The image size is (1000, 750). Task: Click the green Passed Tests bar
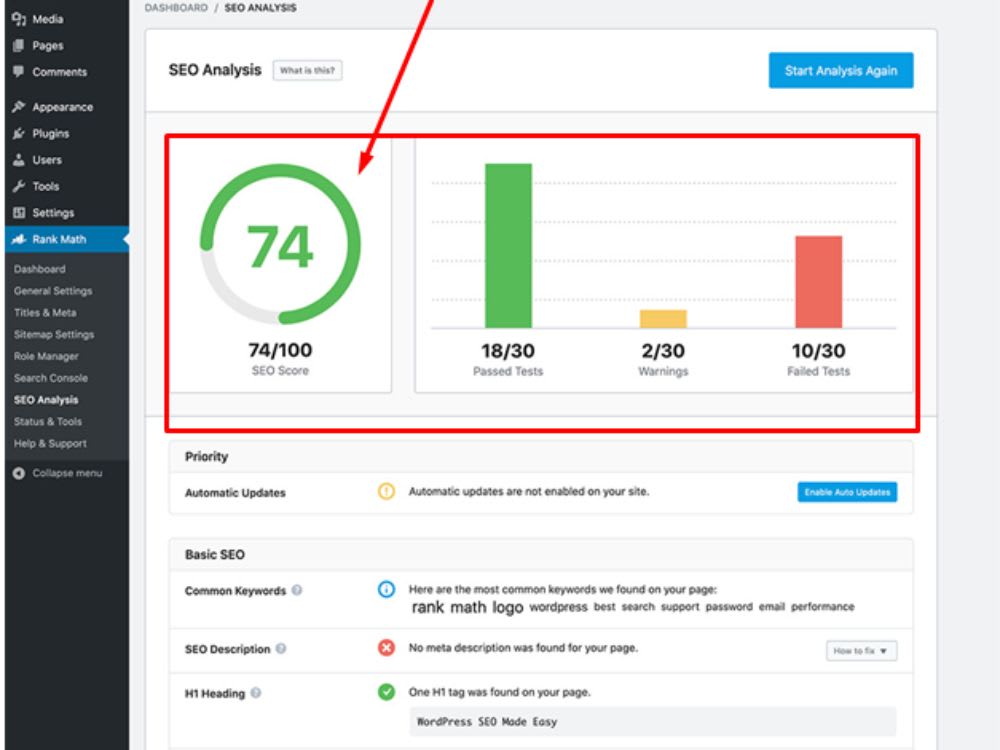[508, 246]
